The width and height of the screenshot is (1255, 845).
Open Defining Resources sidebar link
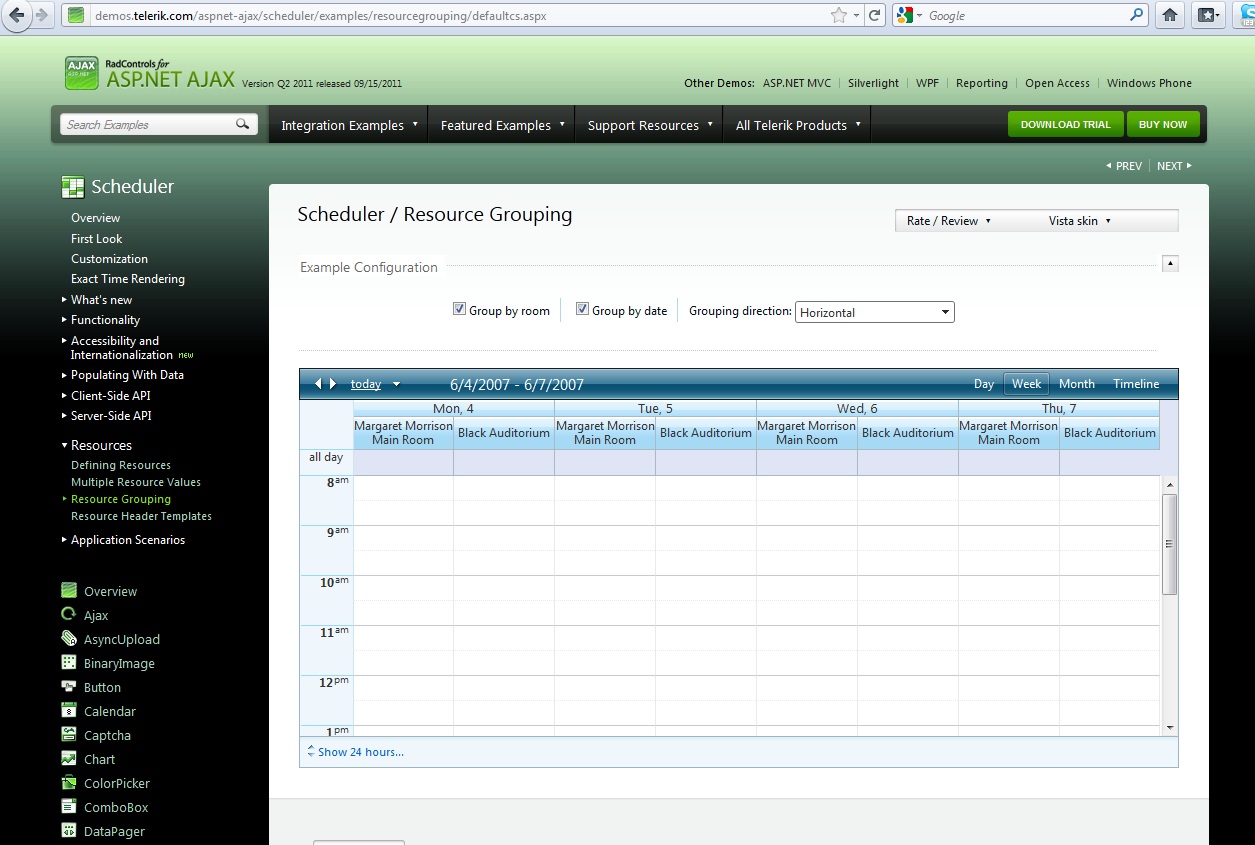121,465
